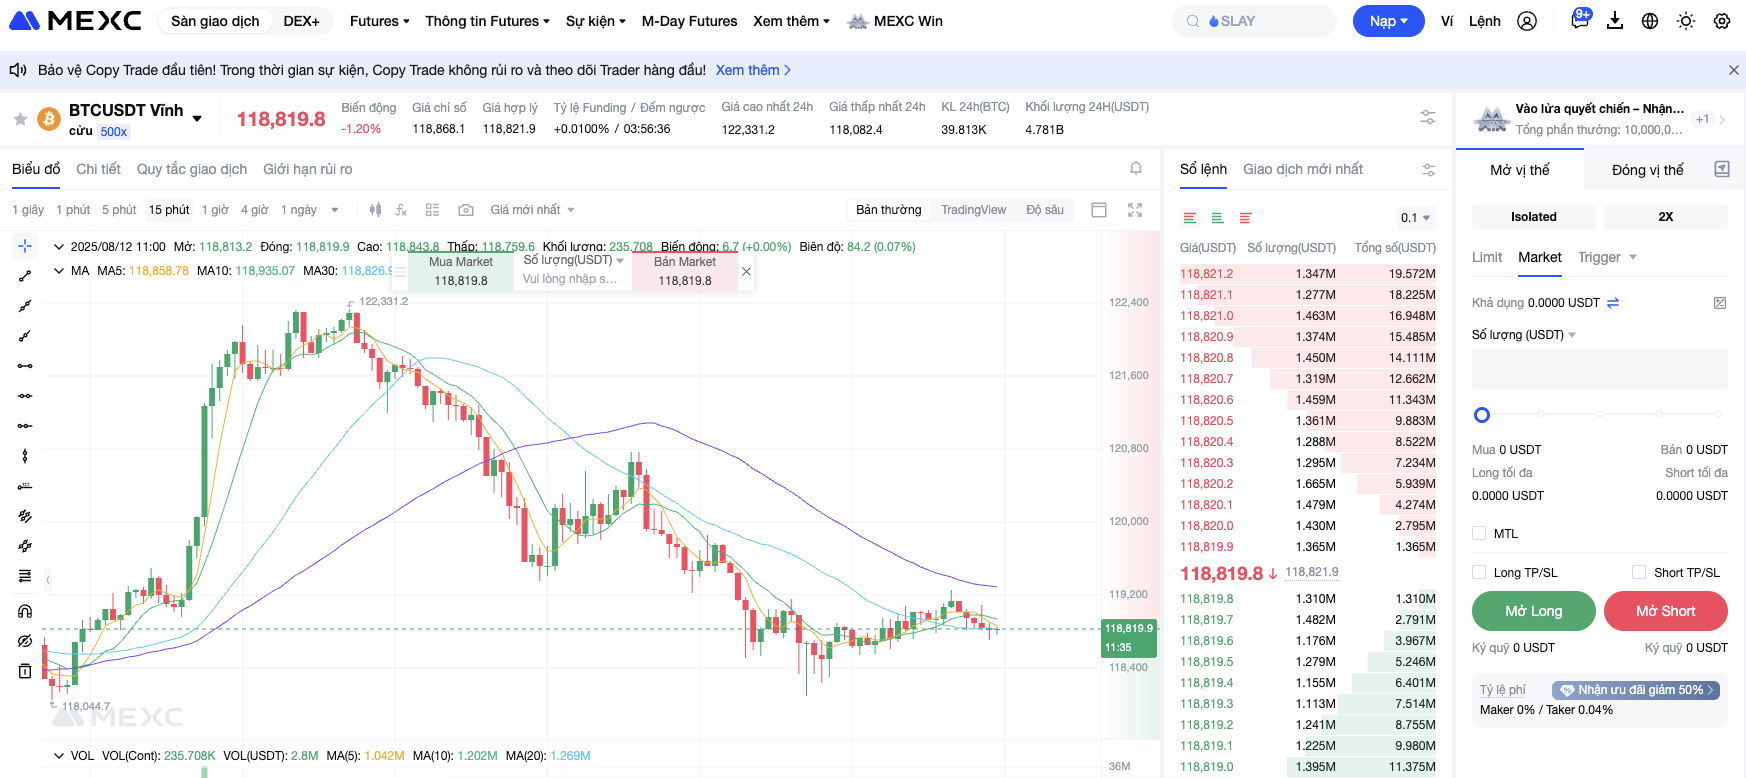Image resolution: width=1746 pixels, height=778 pixels.
Task: Open the Futures dropdown menu
Action: [380, 21]
